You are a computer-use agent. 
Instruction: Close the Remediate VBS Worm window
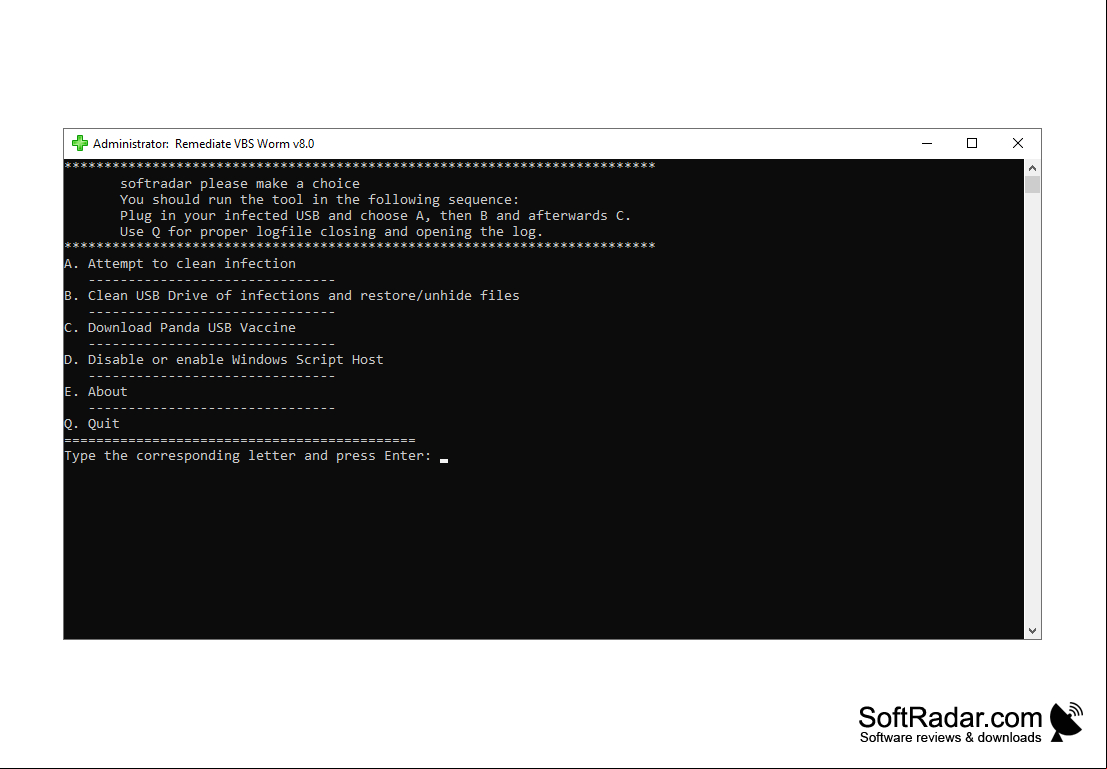[1018, 143]
